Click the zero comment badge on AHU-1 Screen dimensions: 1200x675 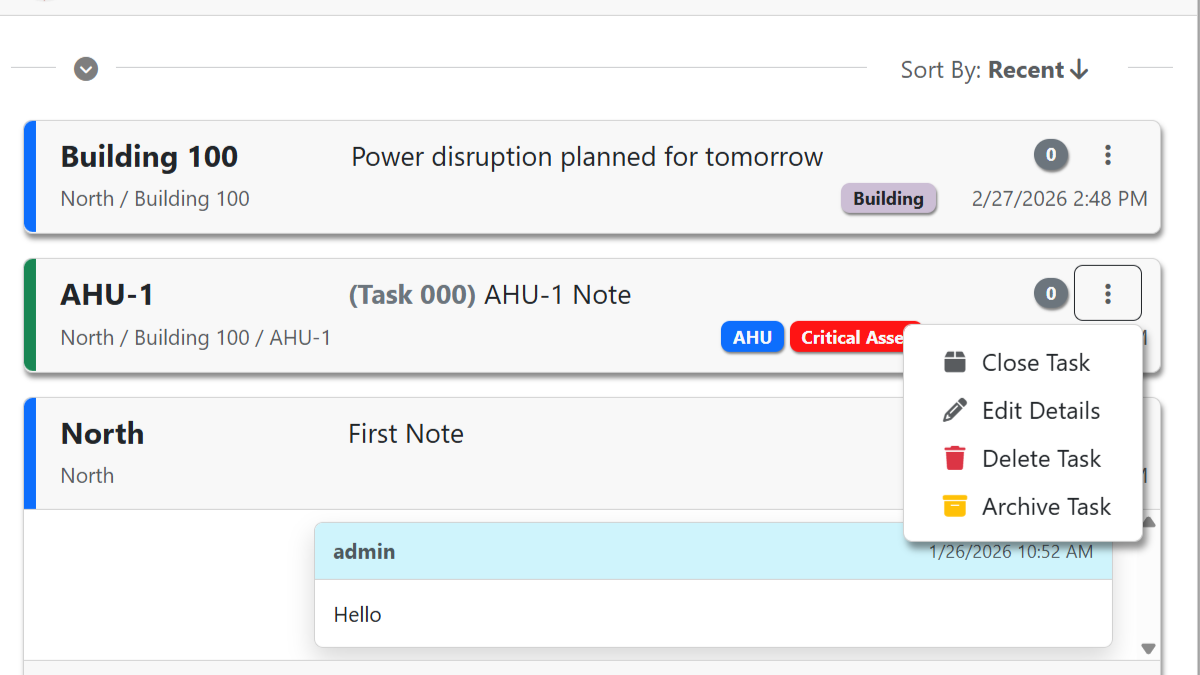coord(1051,293)
